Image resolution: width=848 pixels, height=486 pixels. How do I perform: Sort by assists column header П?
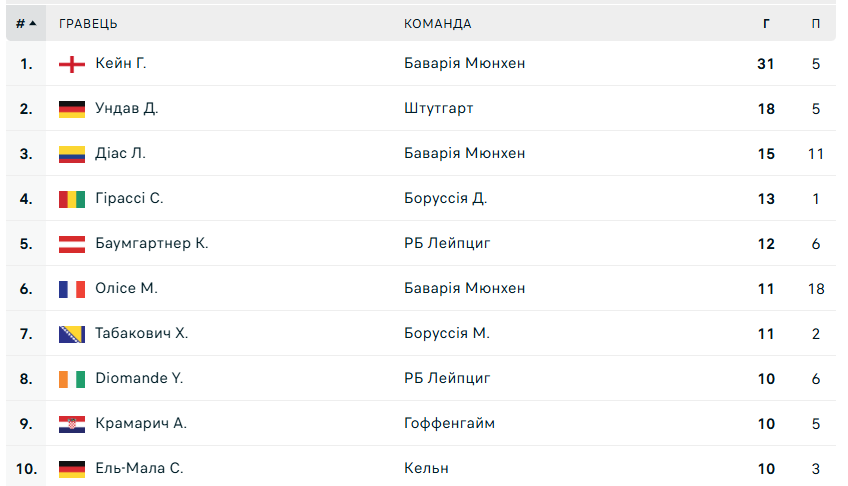pyautogui.click(x=816, y=24)
